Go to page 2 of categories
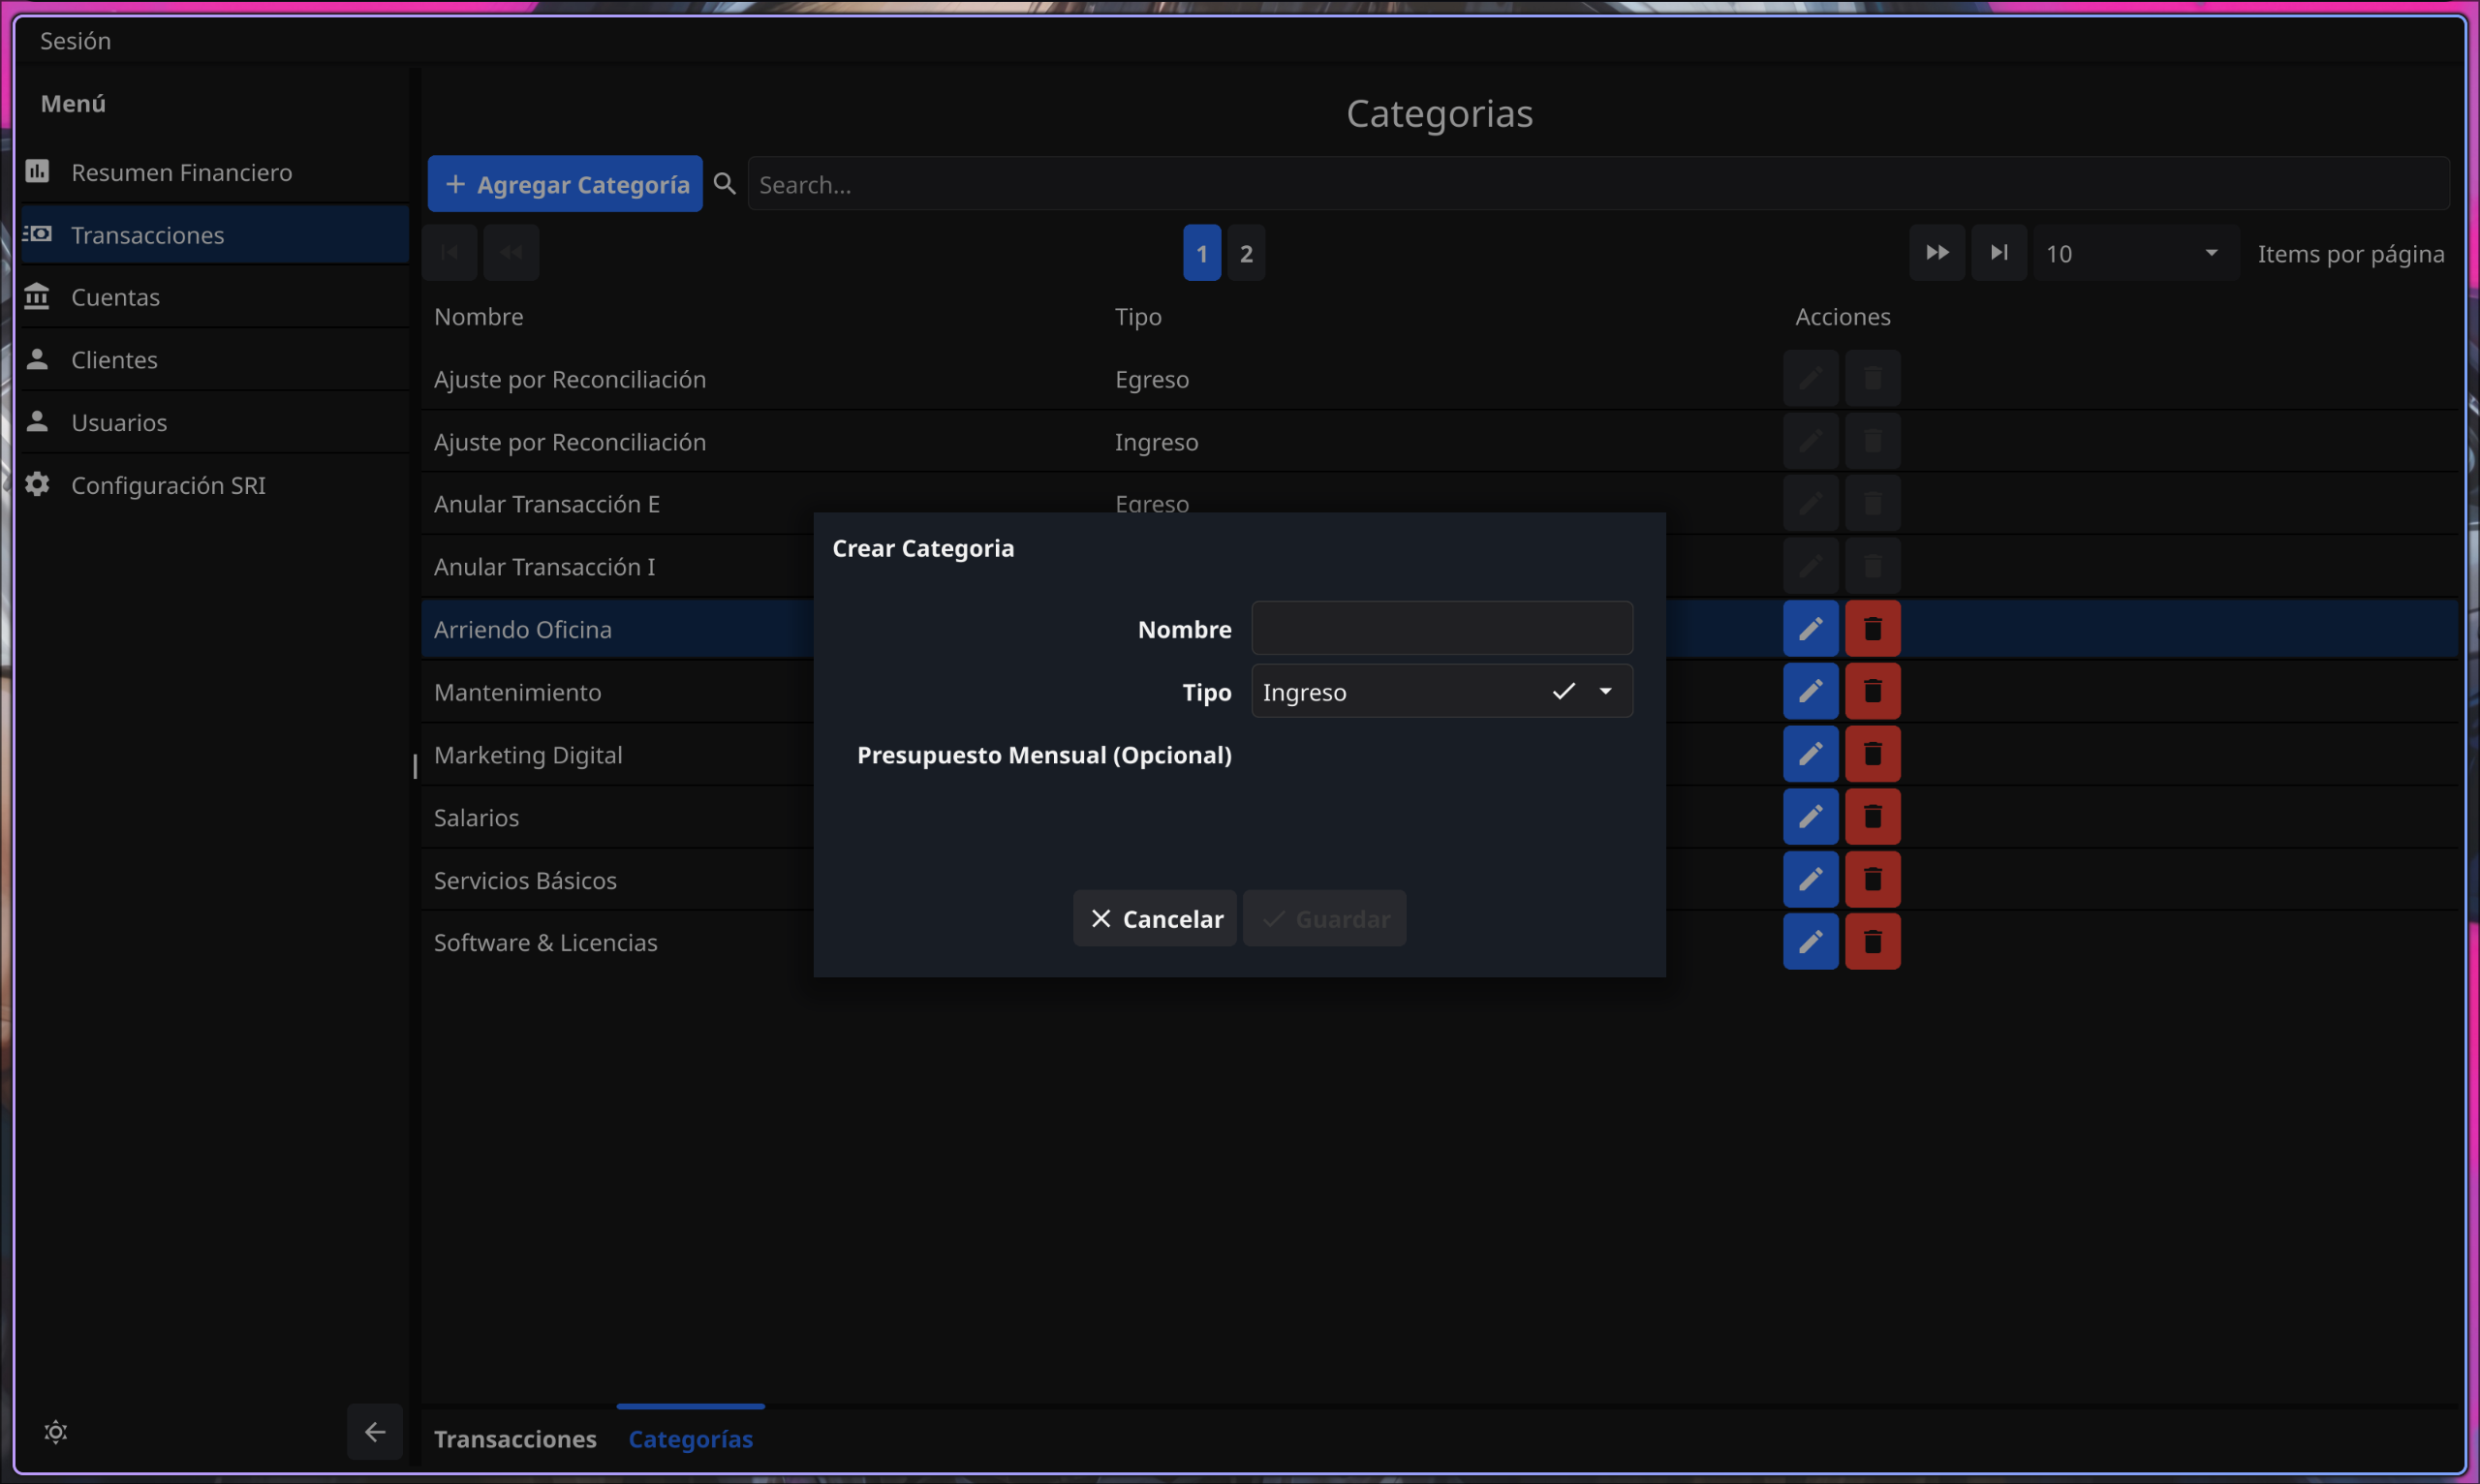 (1246, 253)
